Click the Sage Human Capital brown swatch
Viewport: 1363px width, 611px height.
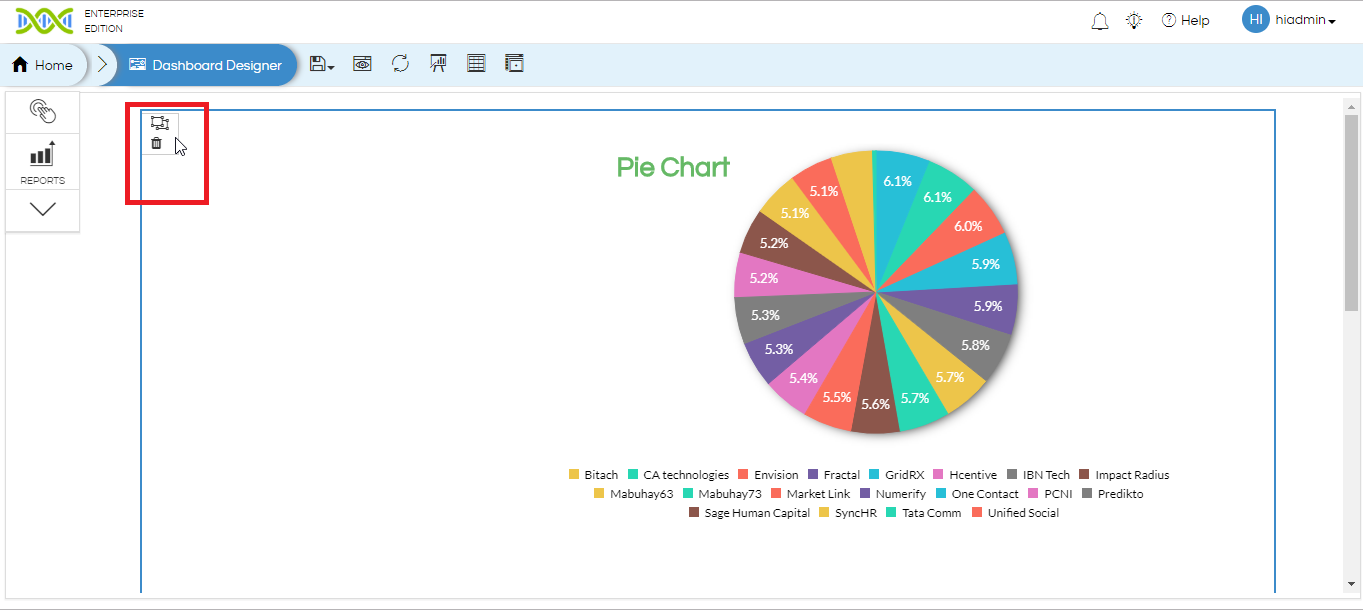[695, 513]
